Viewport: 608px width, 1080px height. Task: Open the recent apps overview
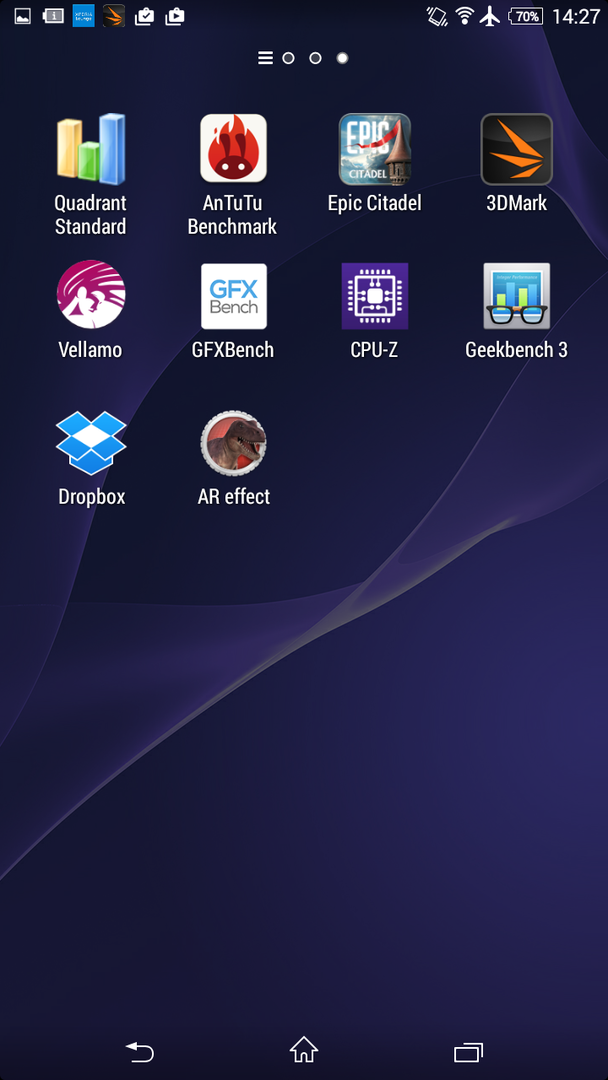[x=468, y=1052]
